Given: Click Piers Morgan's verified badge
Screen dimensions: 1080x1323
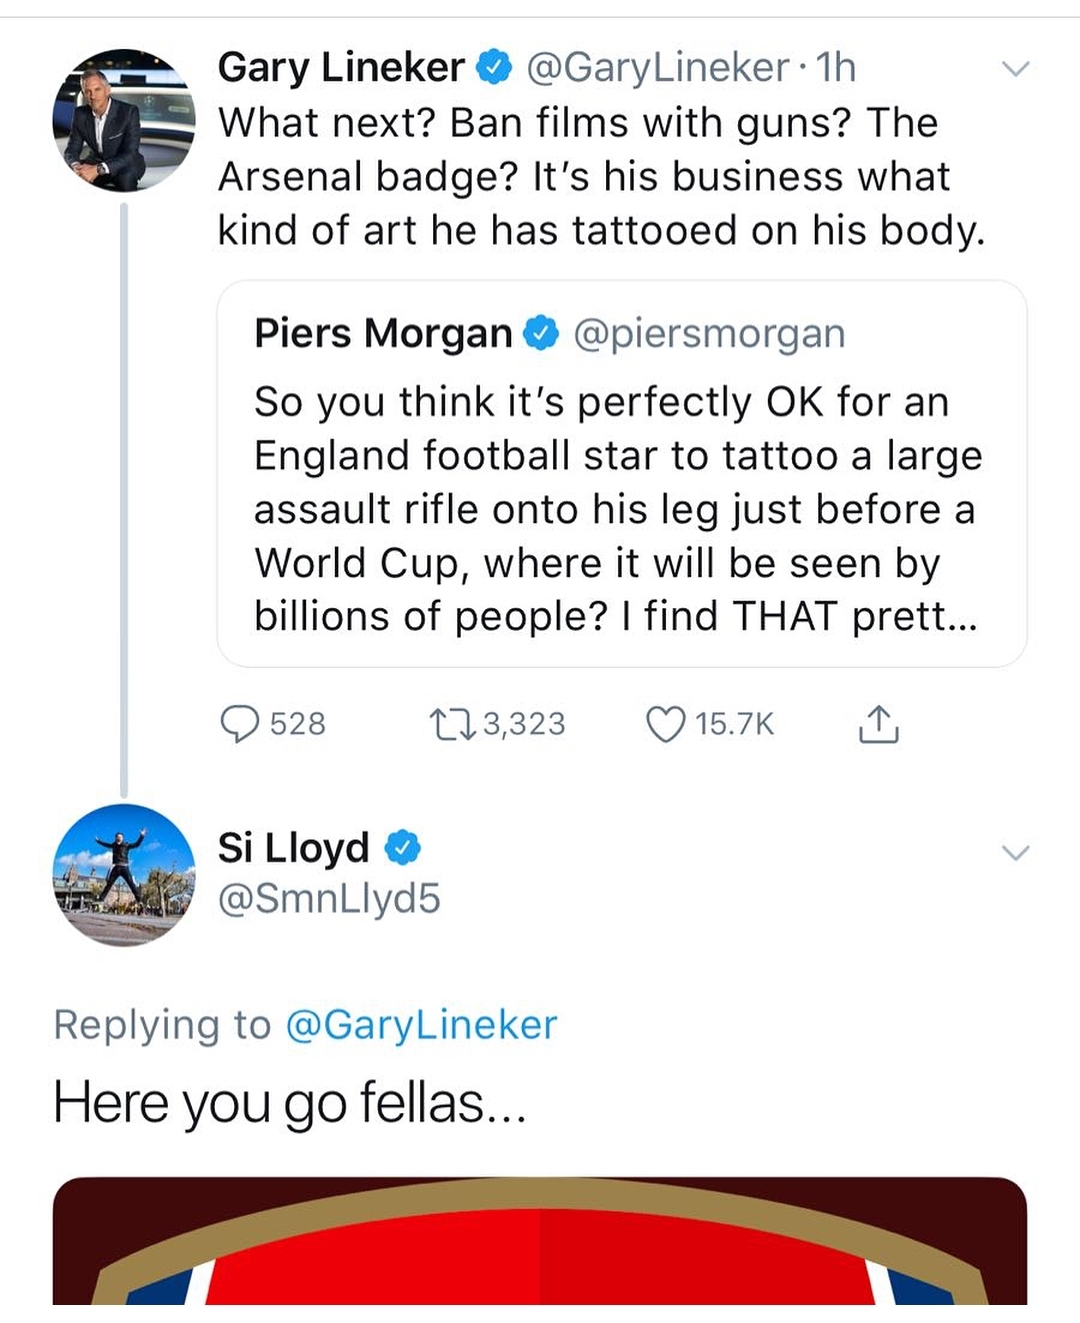Looking at the screenshot, I should tap(541, 334).
